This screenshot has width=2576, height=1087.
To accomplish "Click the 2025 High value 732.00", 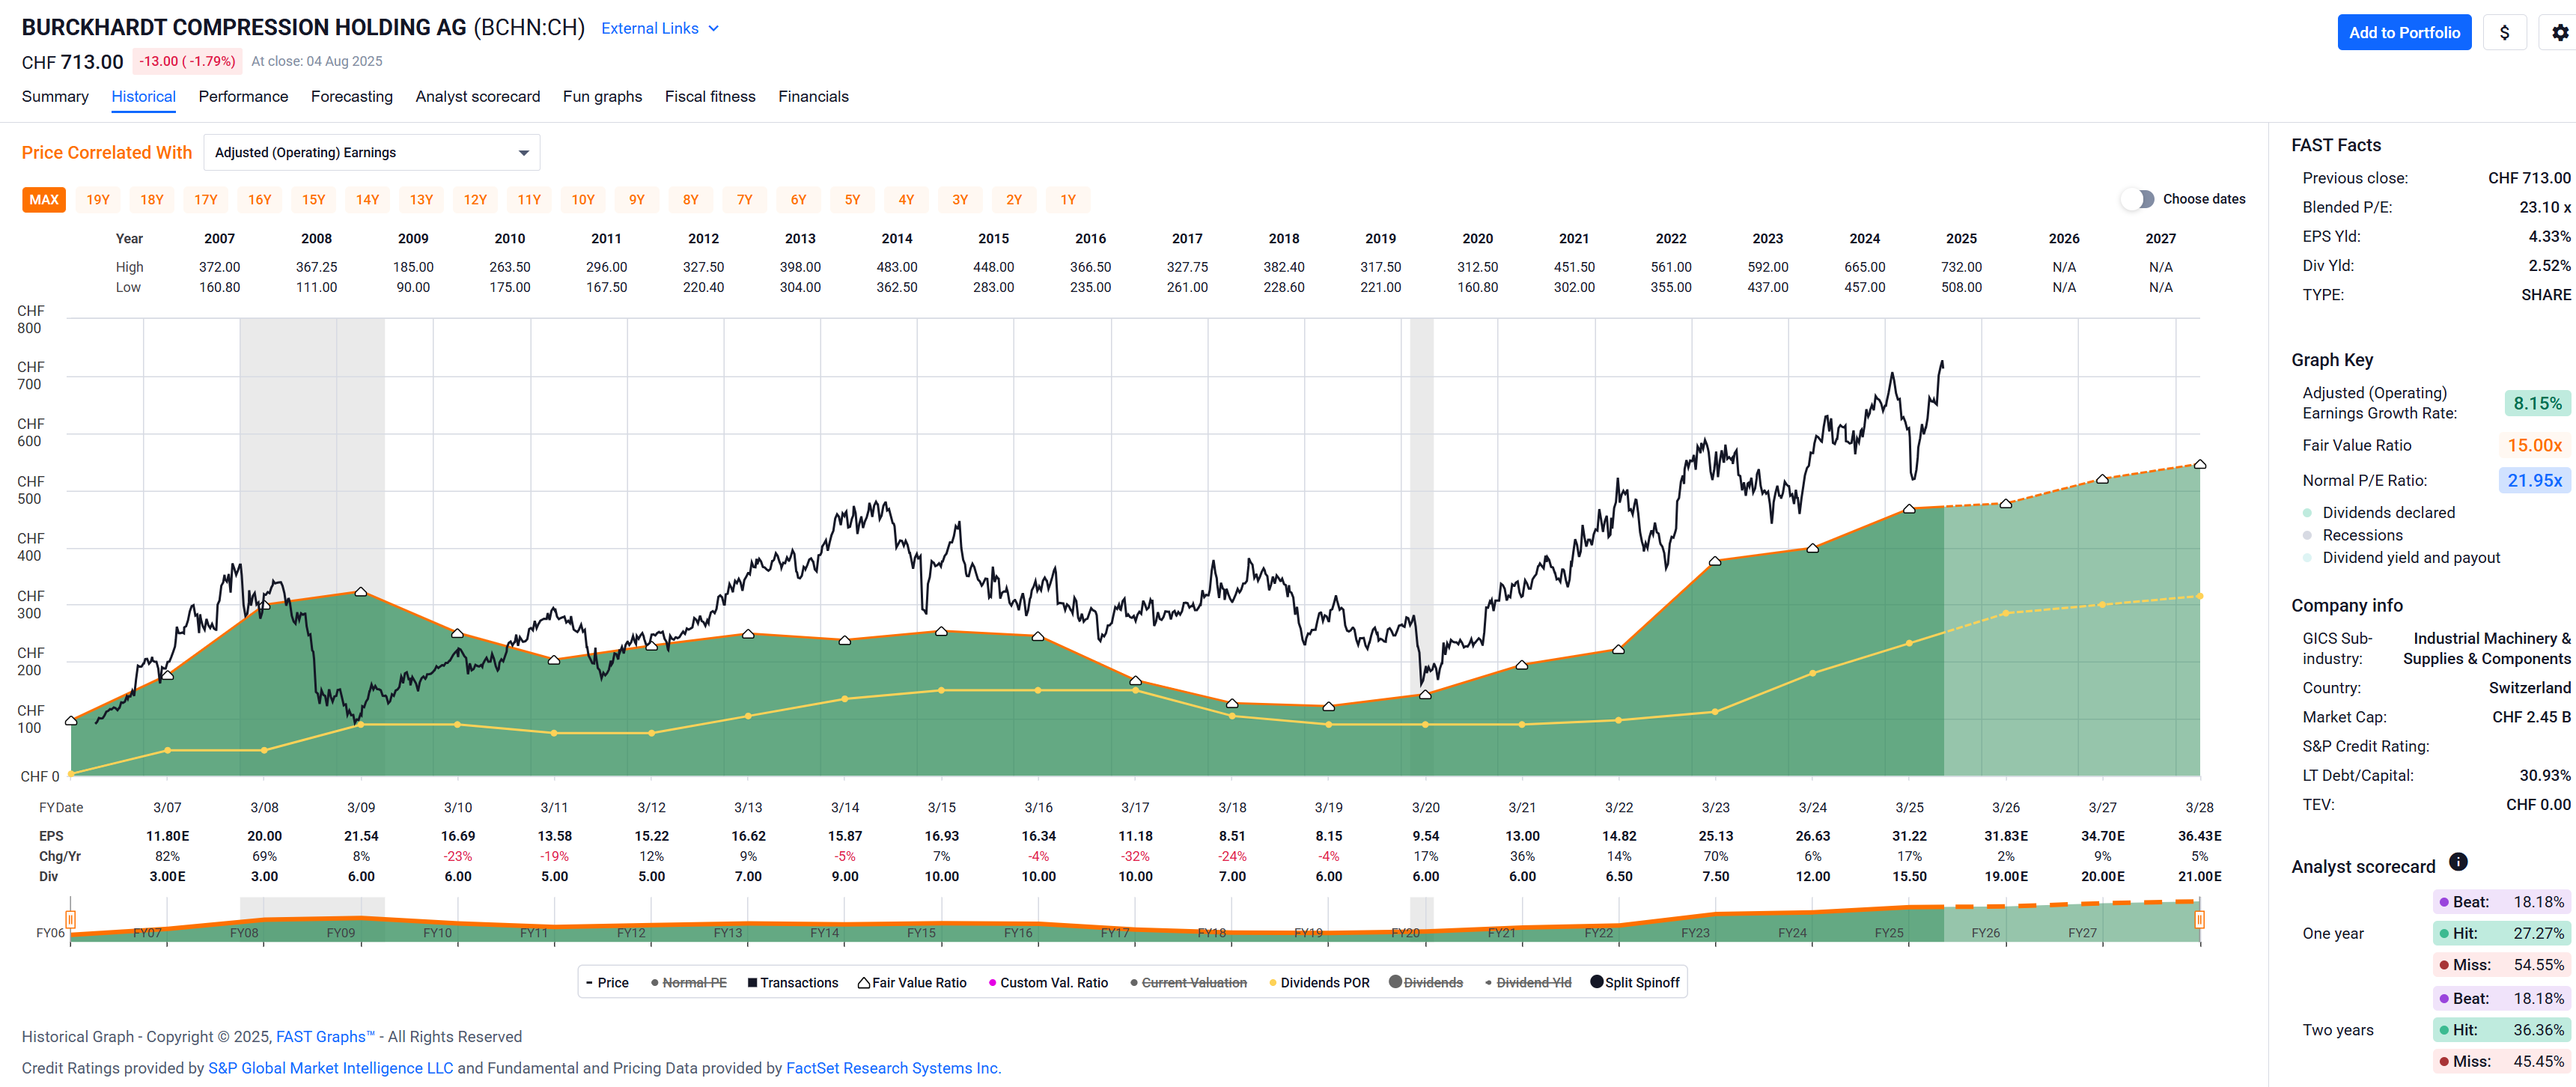I will [x=1961, y=267].
